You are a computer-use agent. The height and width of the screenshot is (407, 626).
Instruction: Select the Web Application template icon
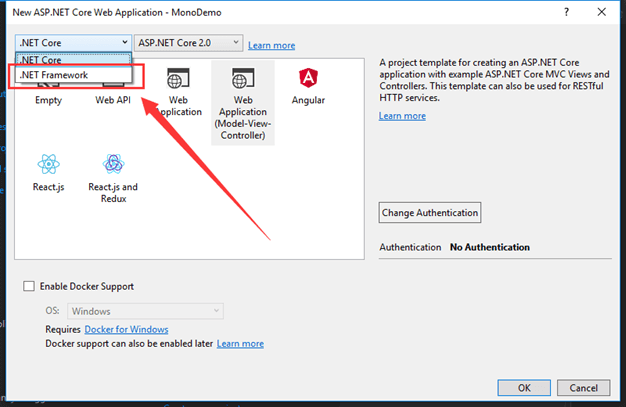click(178, 78)
